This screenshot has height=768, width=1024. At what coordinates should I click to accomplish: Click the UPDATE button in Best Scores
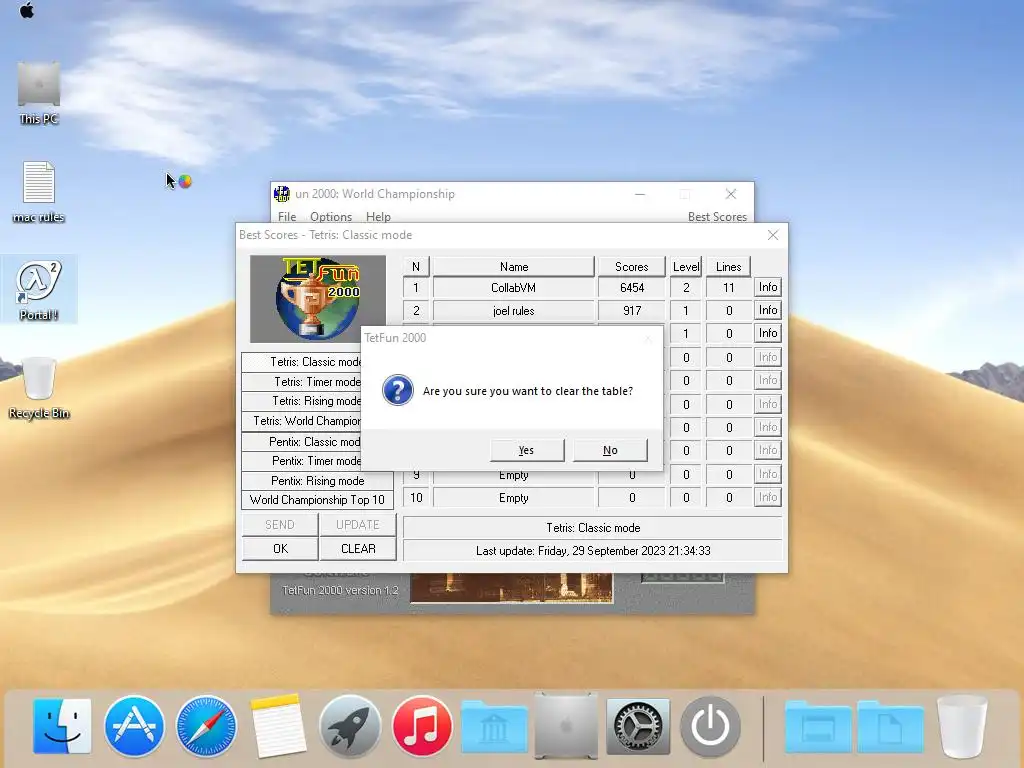pos(358,524)
